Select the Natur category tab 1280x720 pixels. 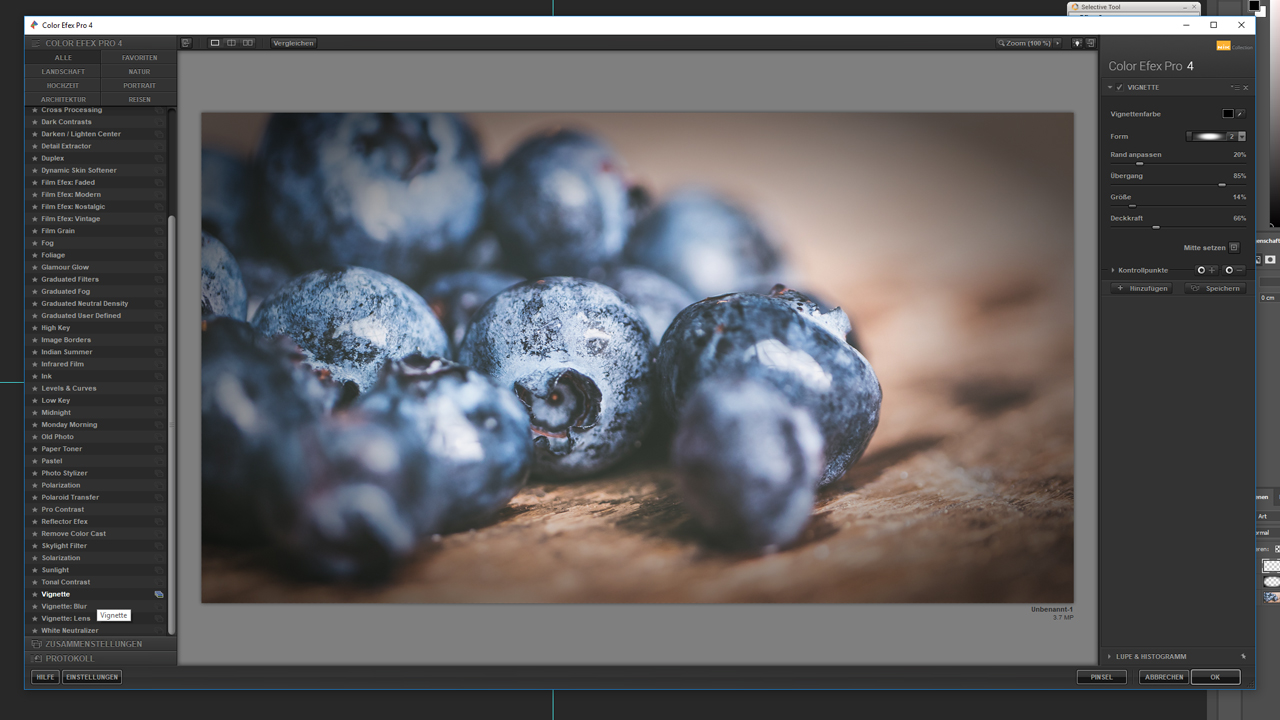[x=139, y=72]
